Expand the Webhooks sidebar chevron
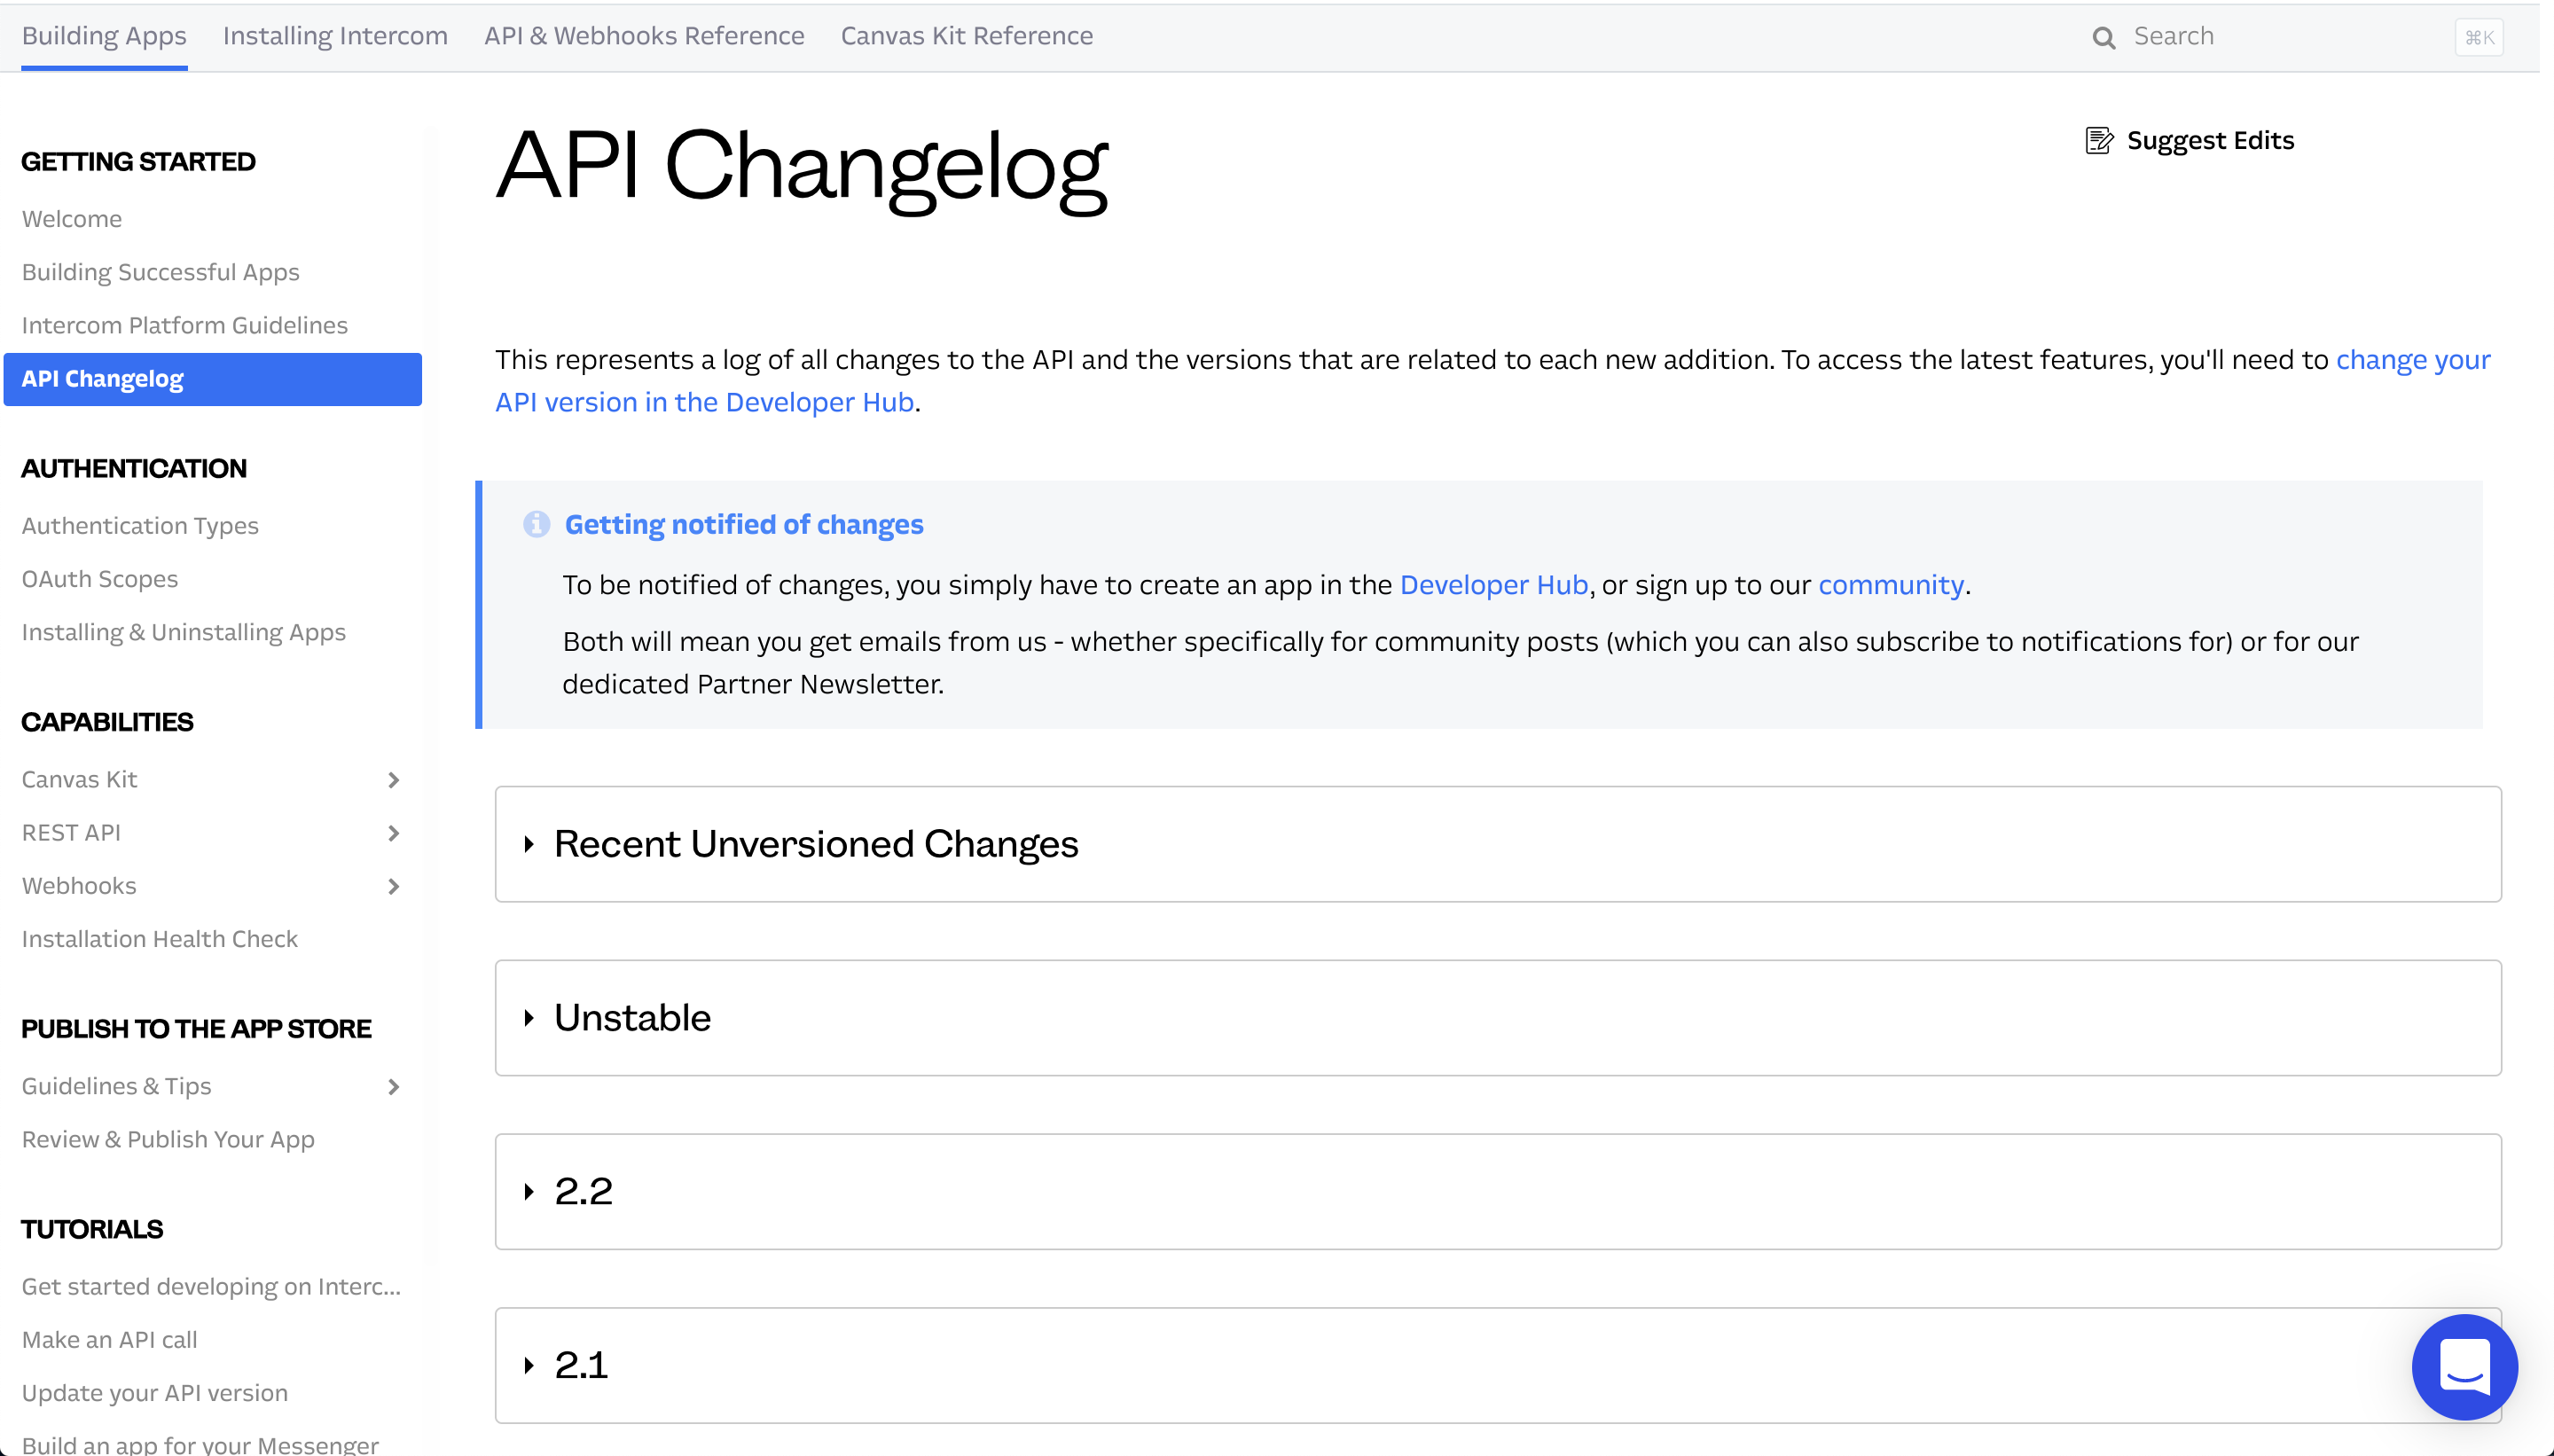 (393, 886)
